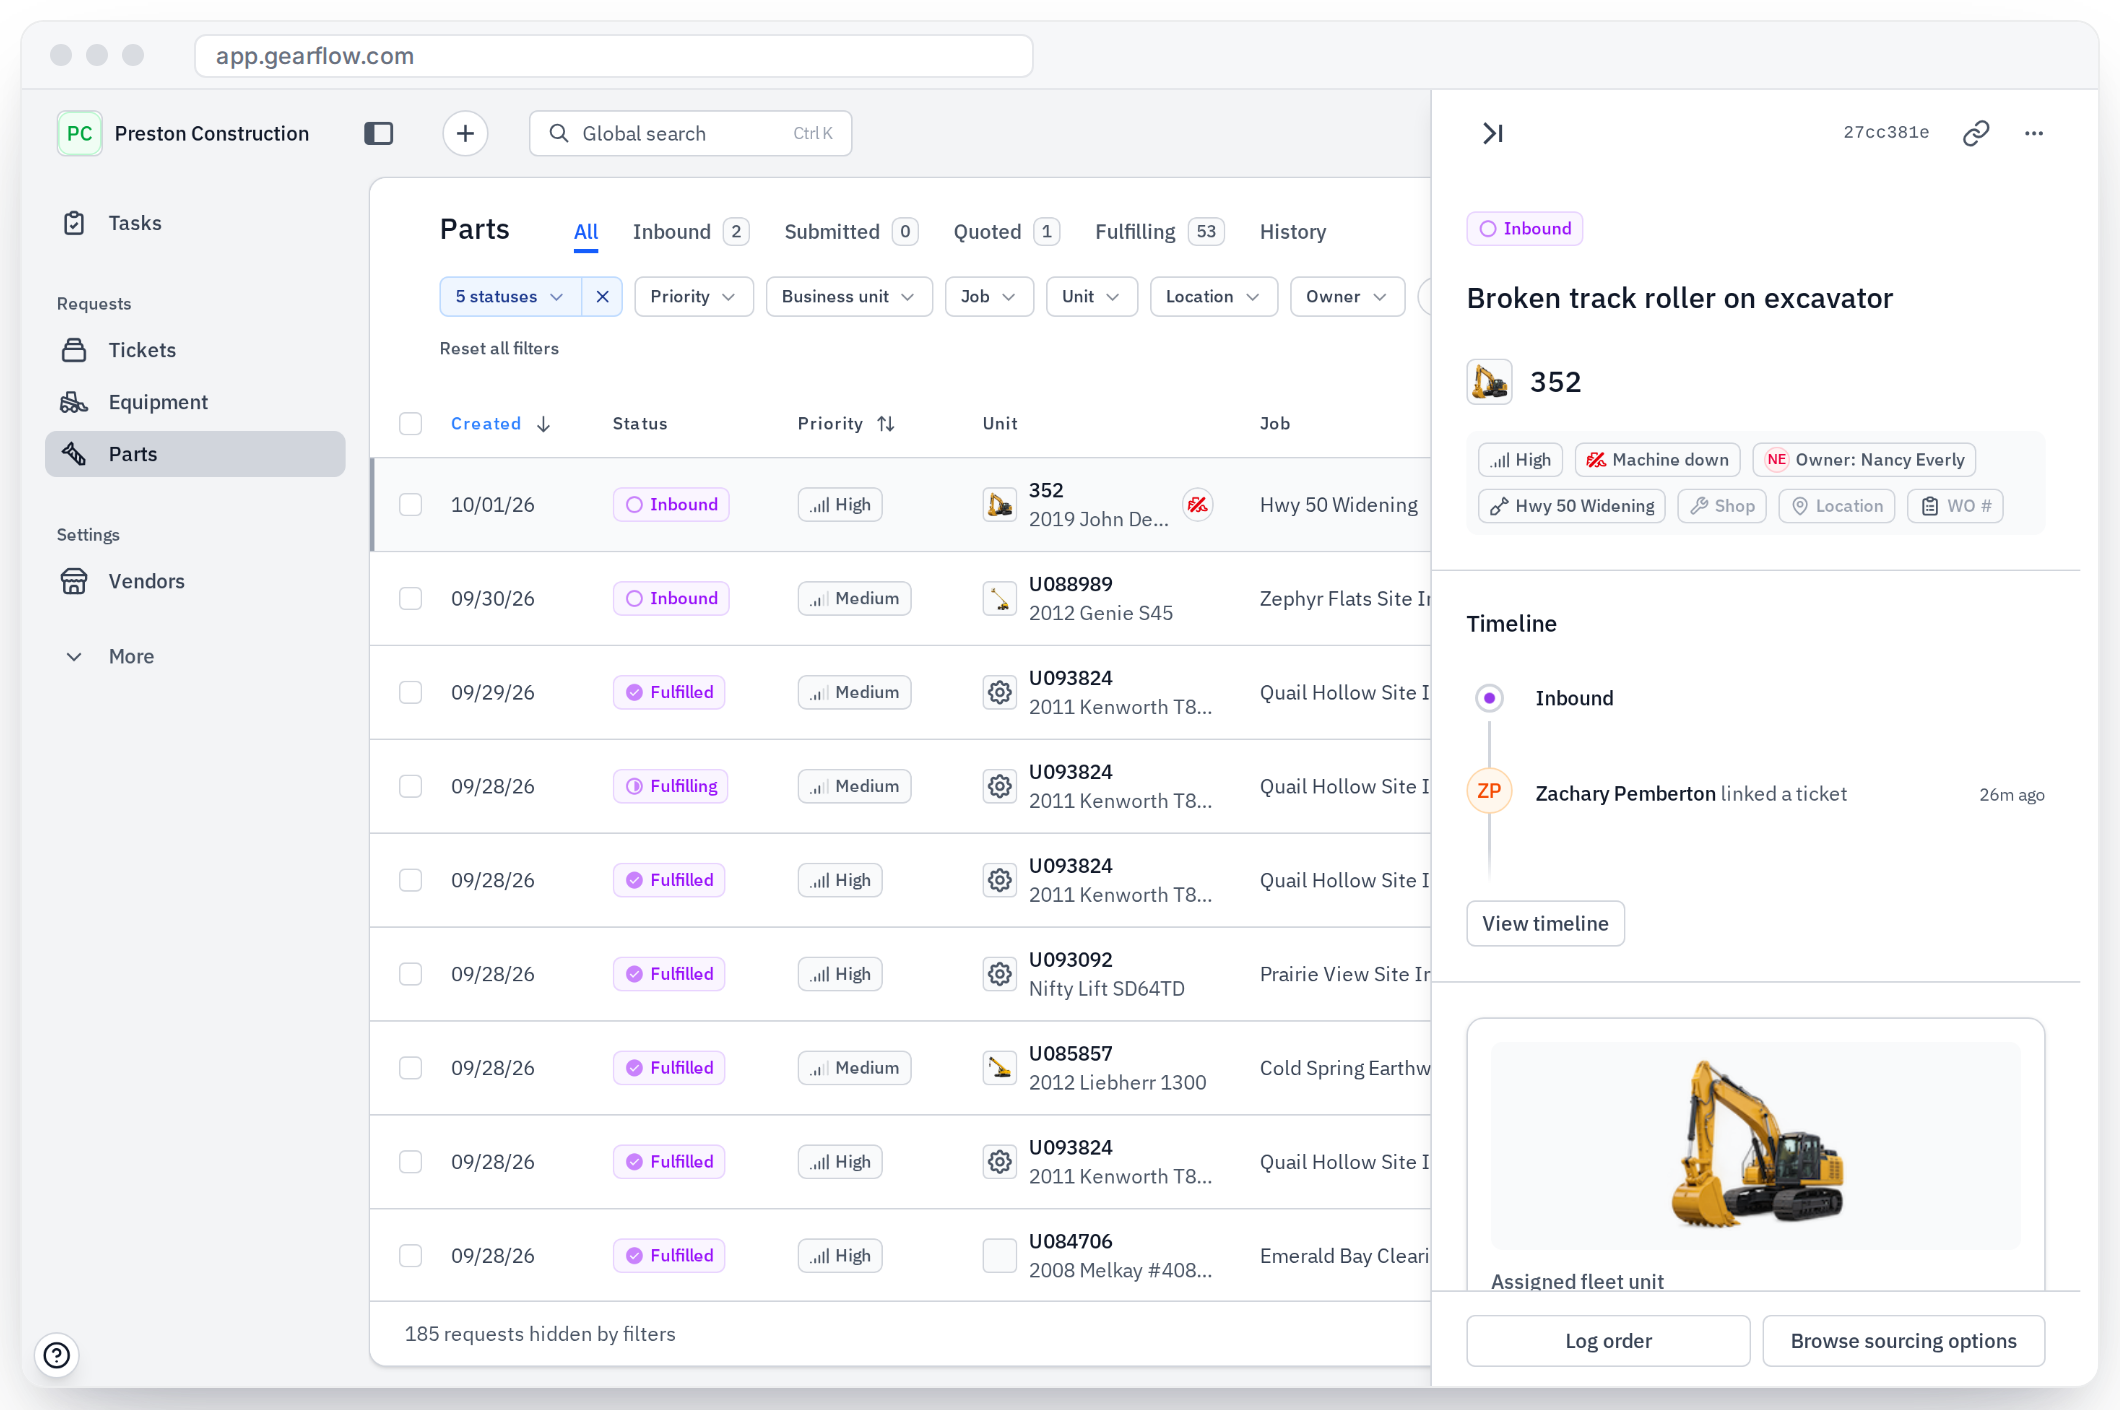Toggle the select-all checkbox in header

point(411,424)
